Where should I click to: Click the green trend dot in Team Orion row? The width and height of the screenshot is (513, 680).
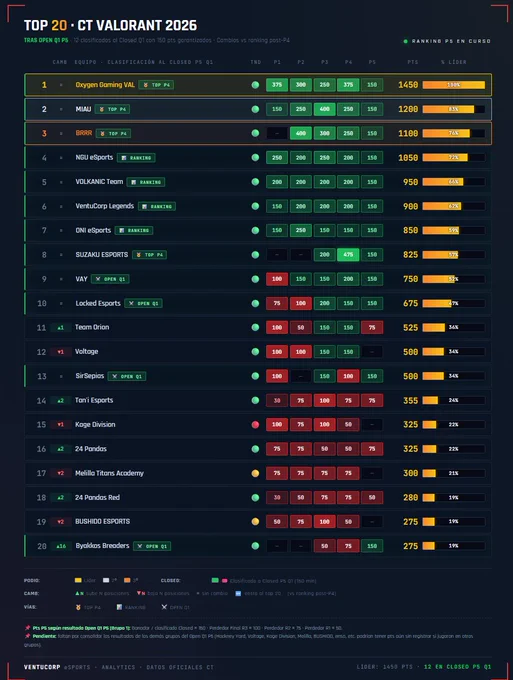[x=255, y=327]
